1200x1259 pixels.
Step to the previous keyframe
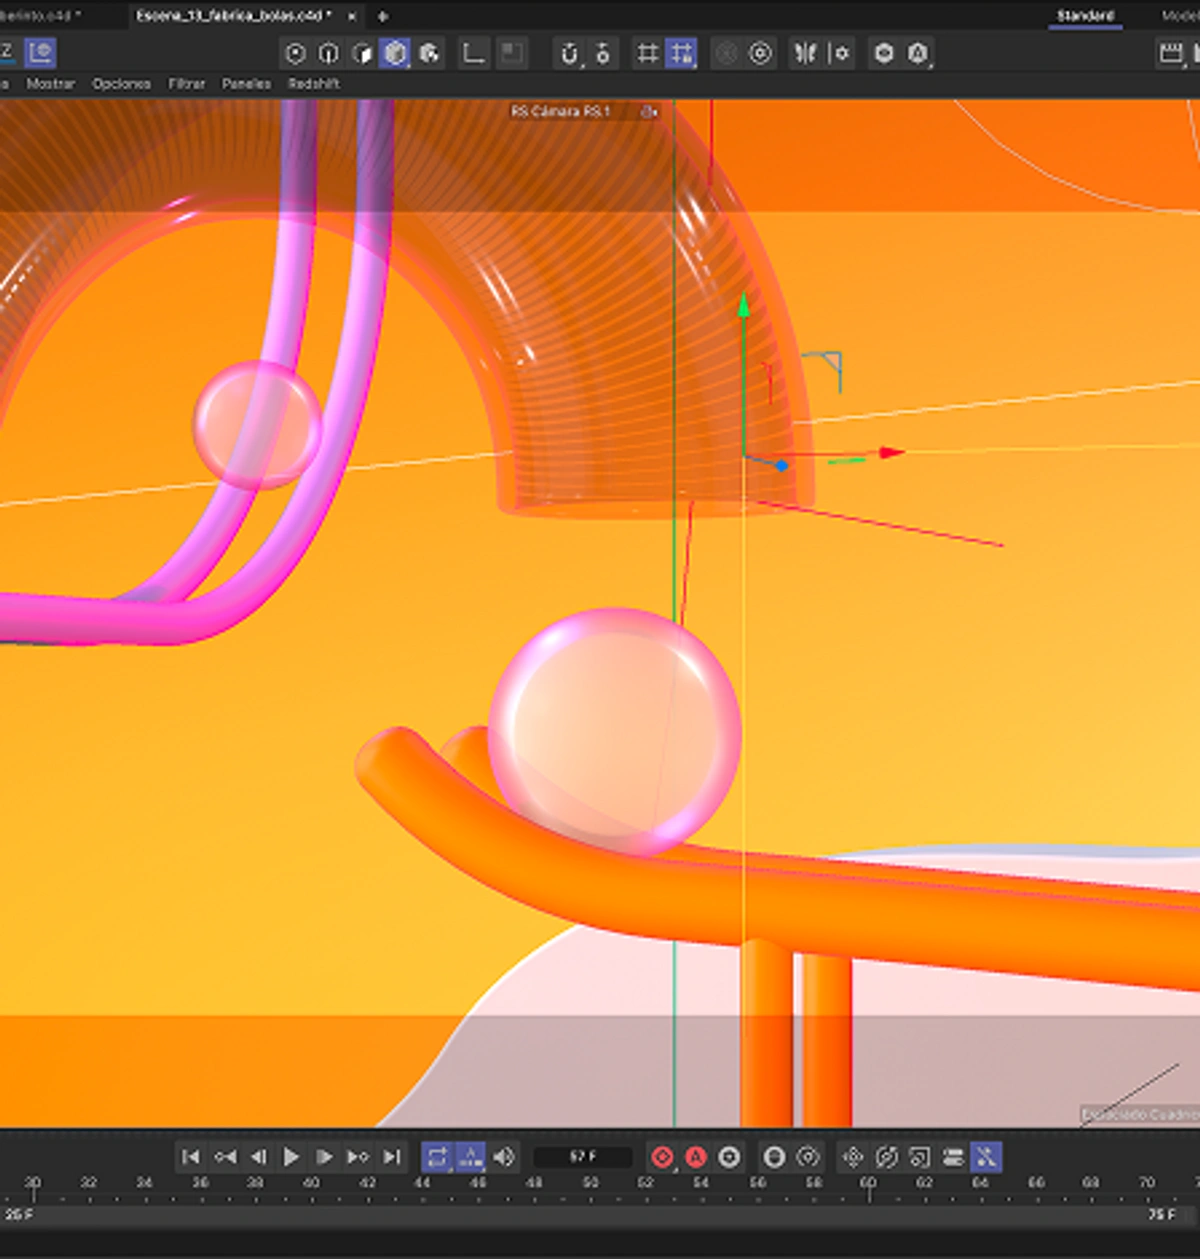225,1157
